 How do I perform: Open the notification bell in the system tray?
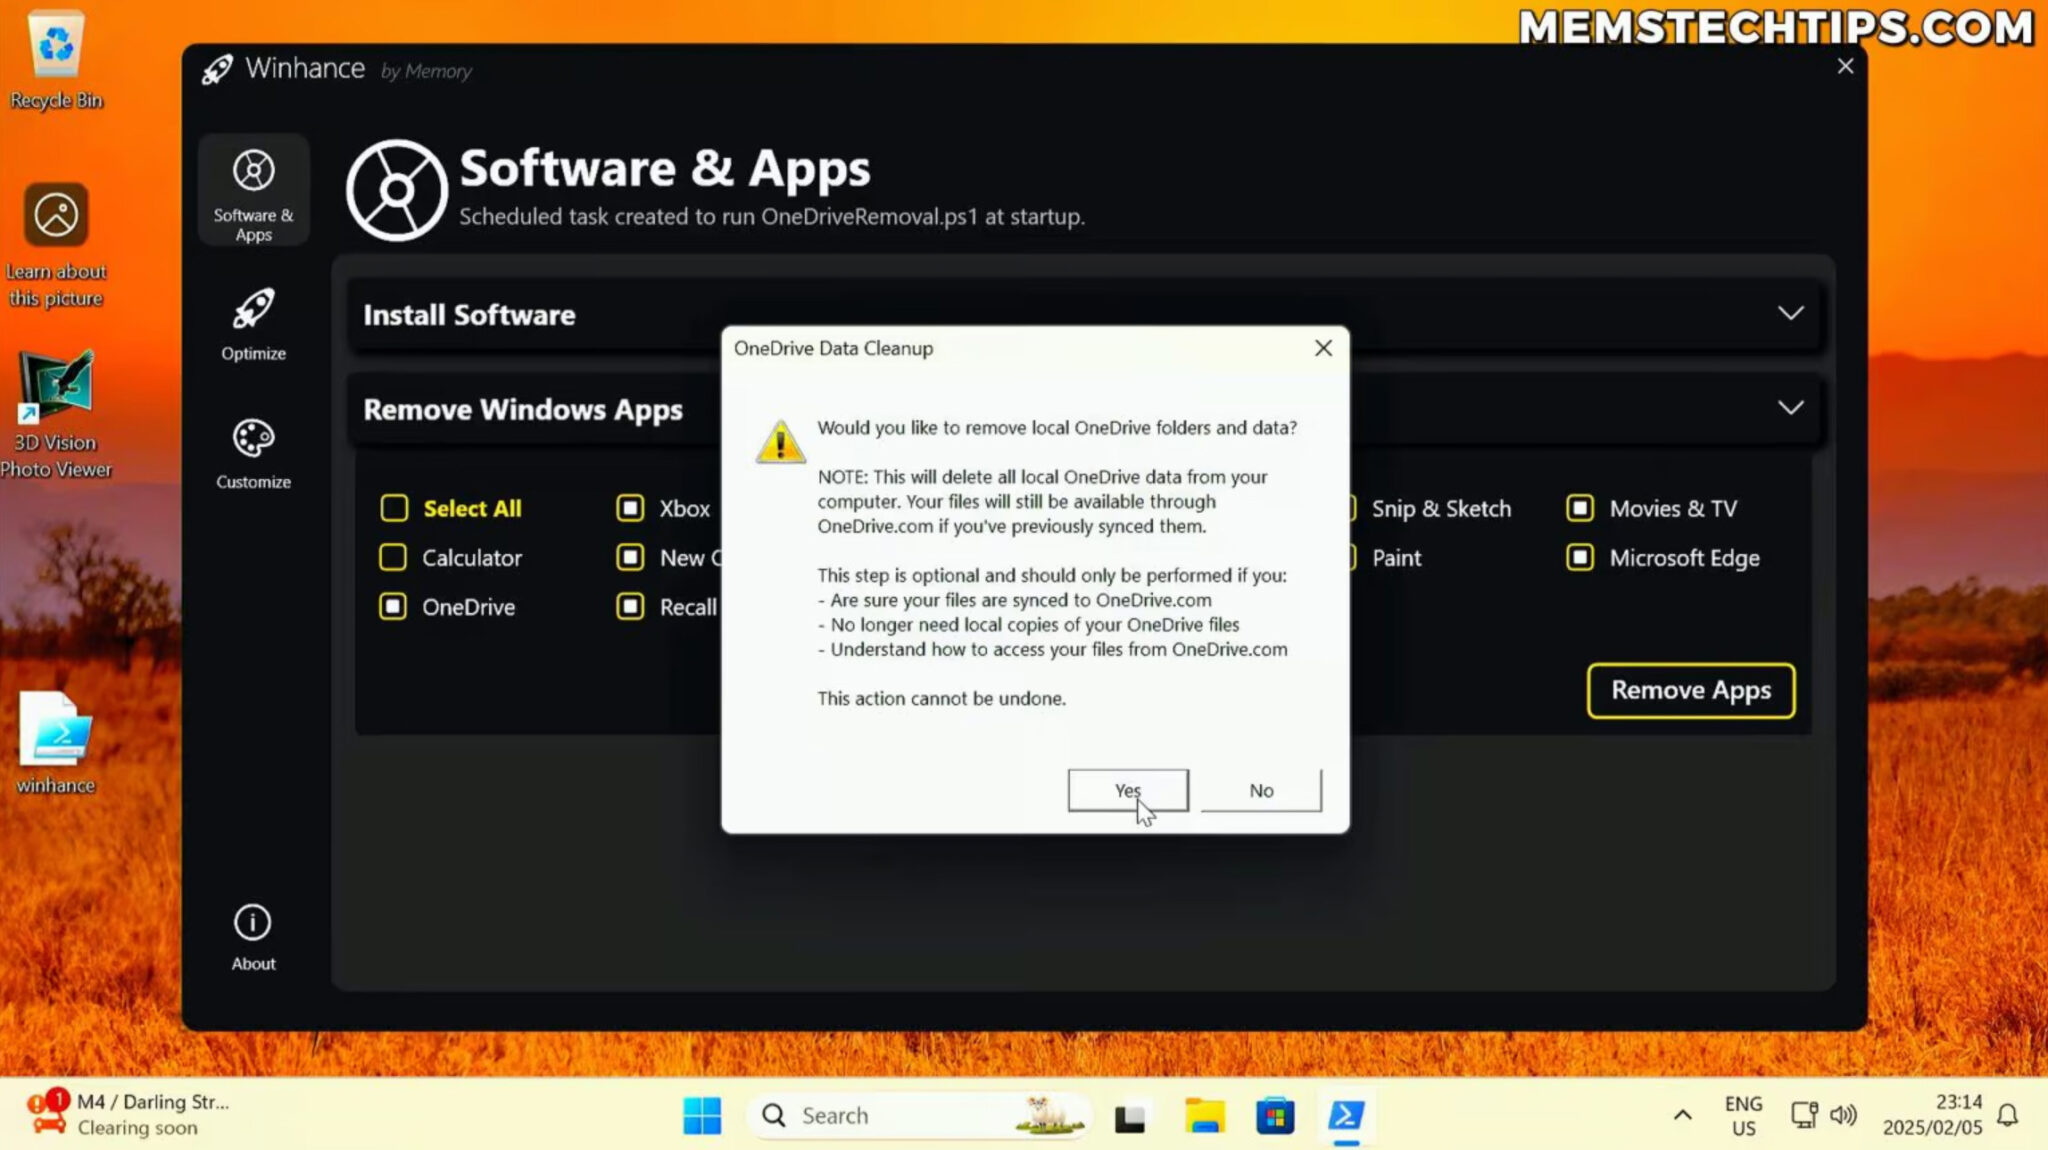point(2008,1114)
